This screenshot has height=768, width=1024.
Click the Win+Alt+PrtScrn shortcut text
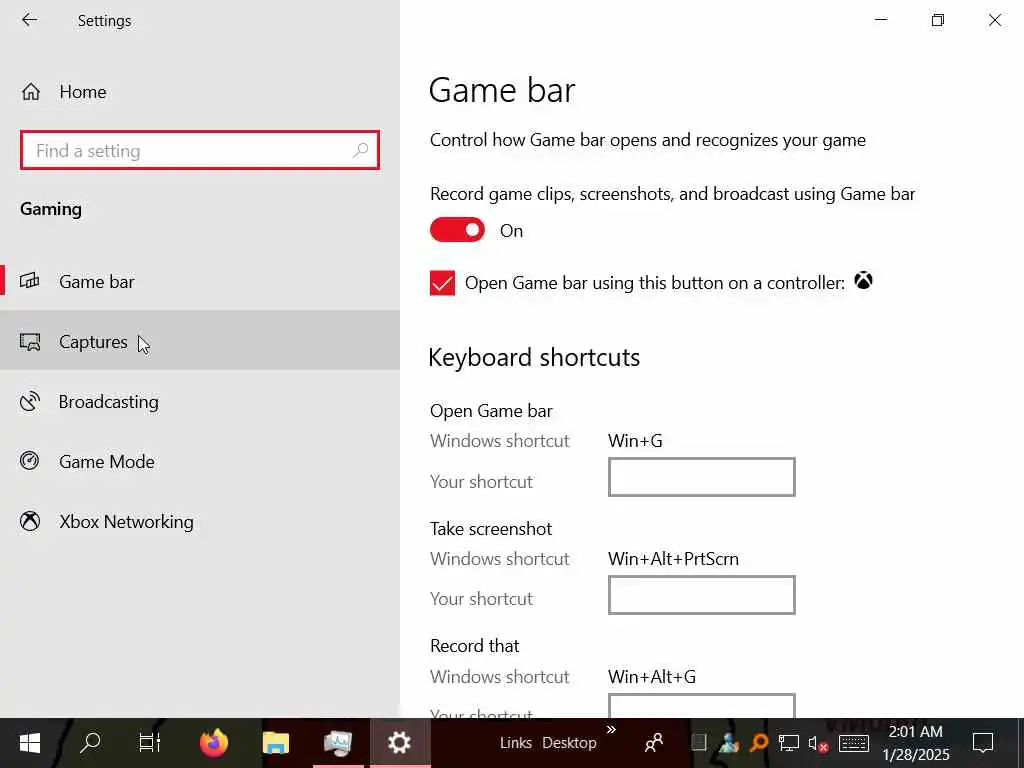(673, 559)
